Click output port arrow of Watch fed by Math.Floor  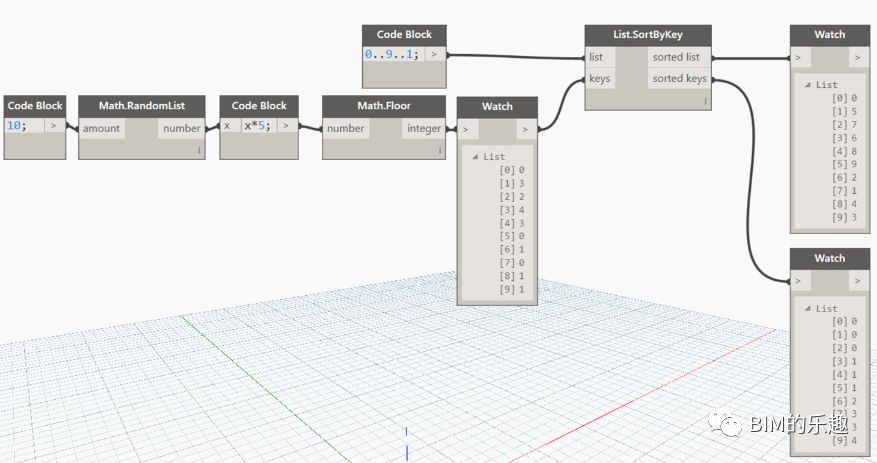(x=525, y=129)
